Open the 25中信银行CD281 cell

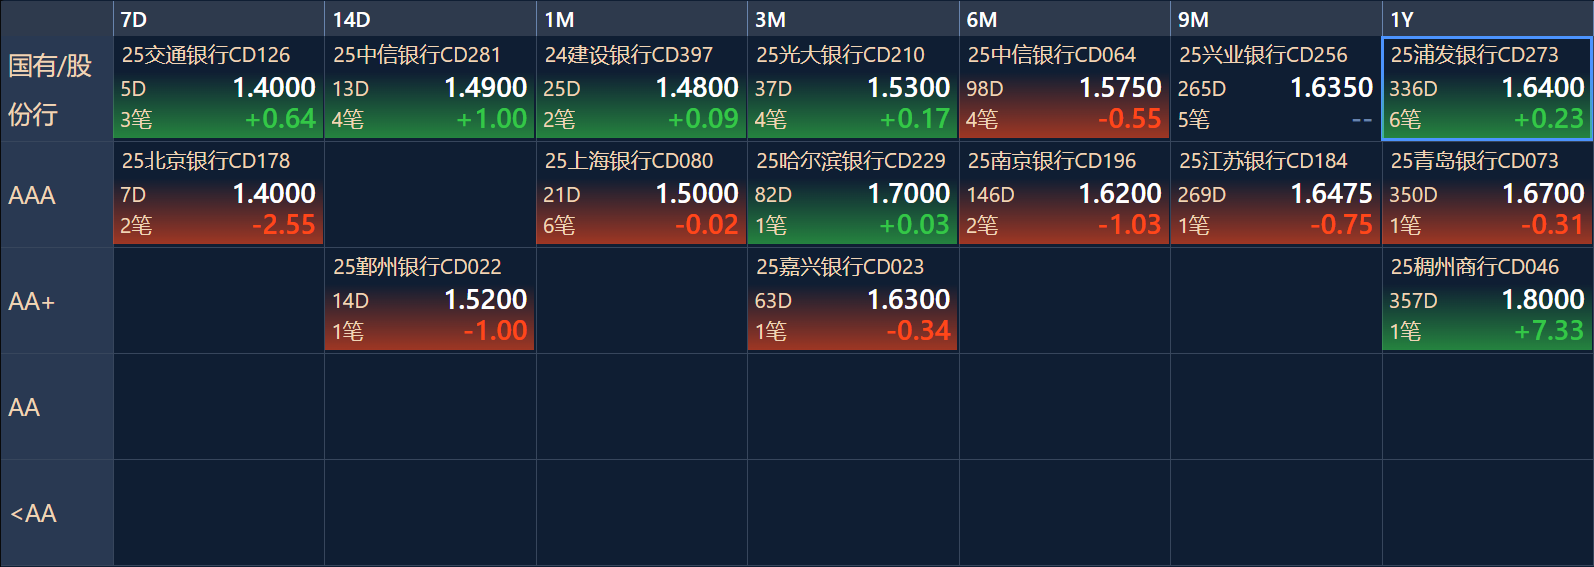tap(430, 88)
